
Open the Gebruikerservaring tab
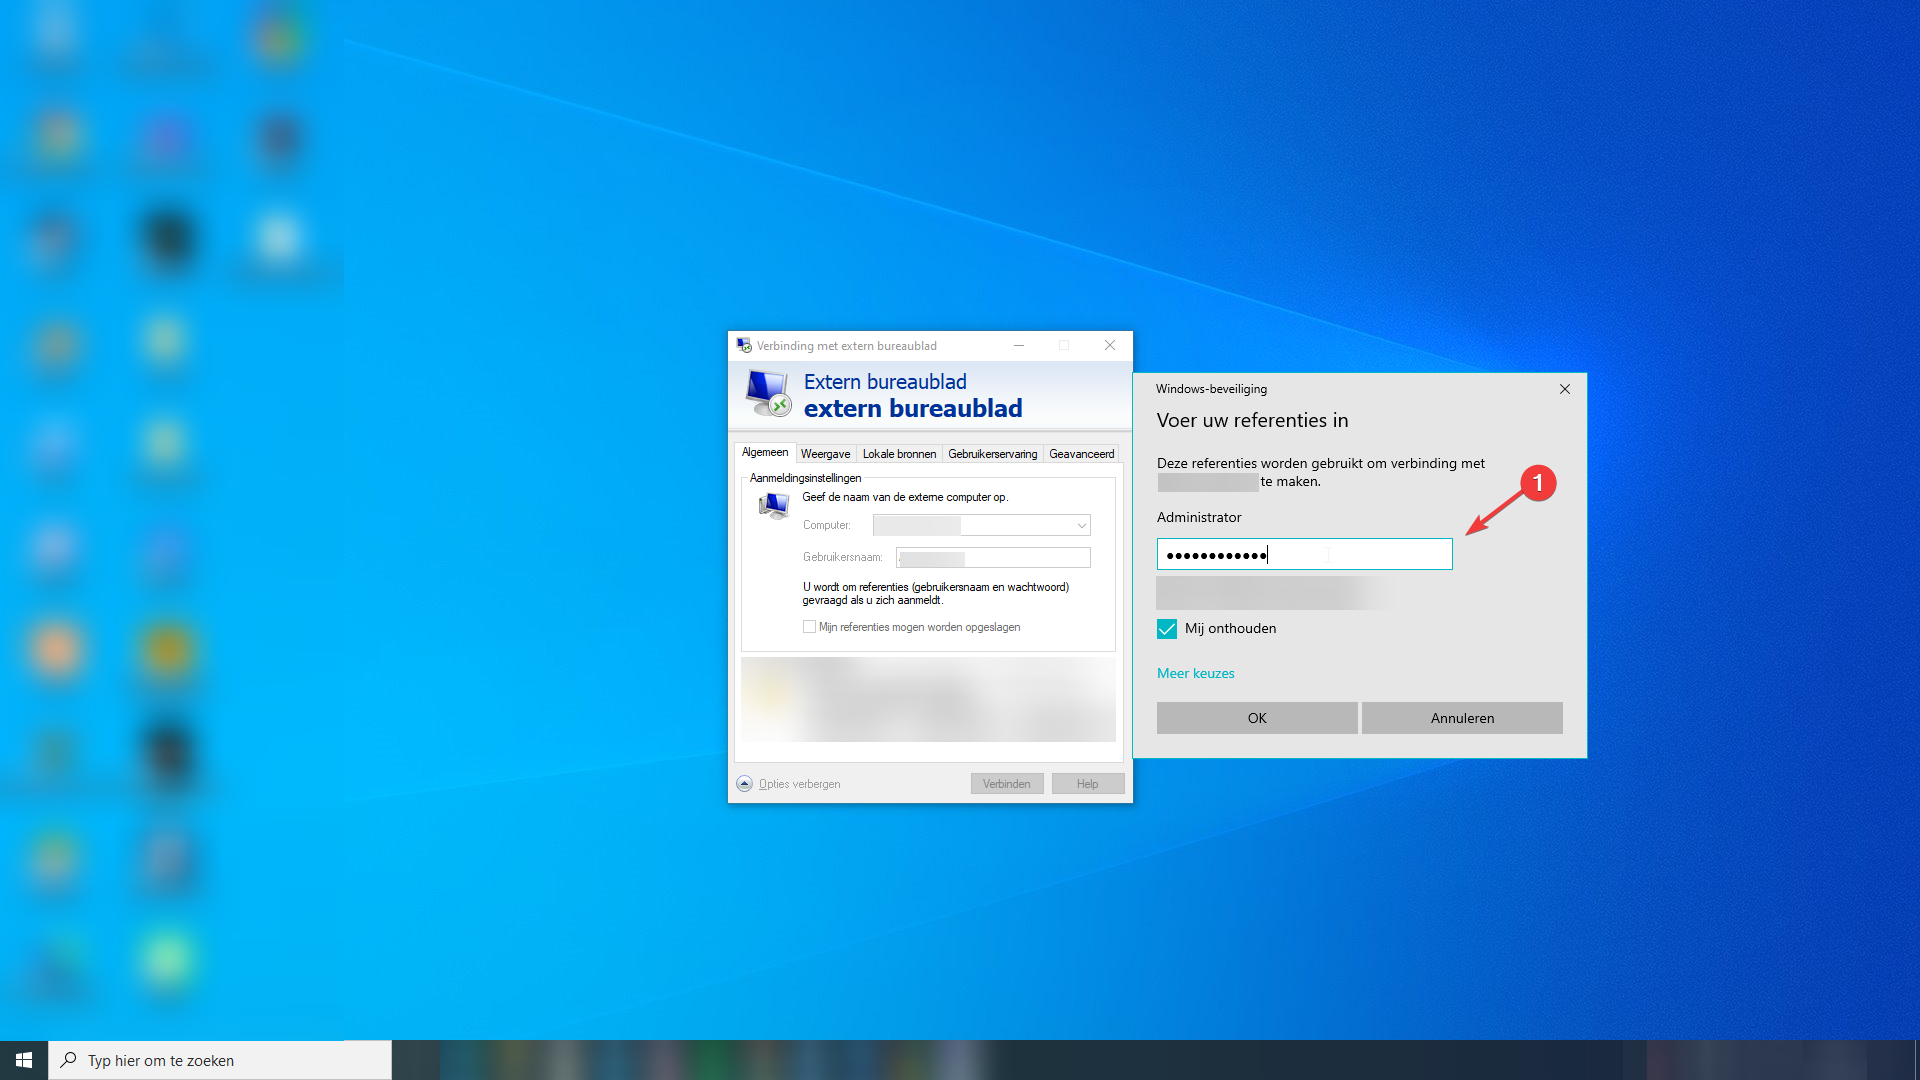click(x=992, y=454)
